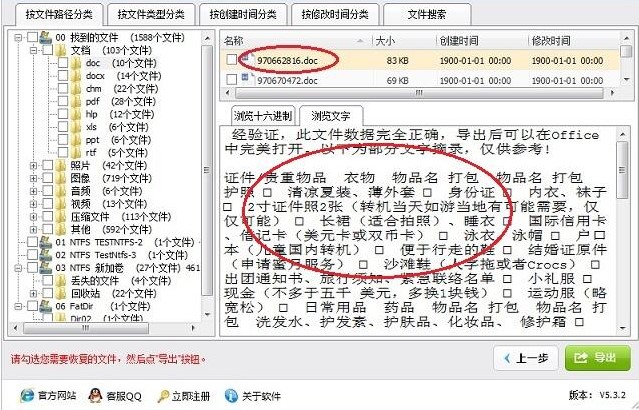639x410 pixels.
Task: Tick the 文档 folder checkbox
Action: point(48,50)
